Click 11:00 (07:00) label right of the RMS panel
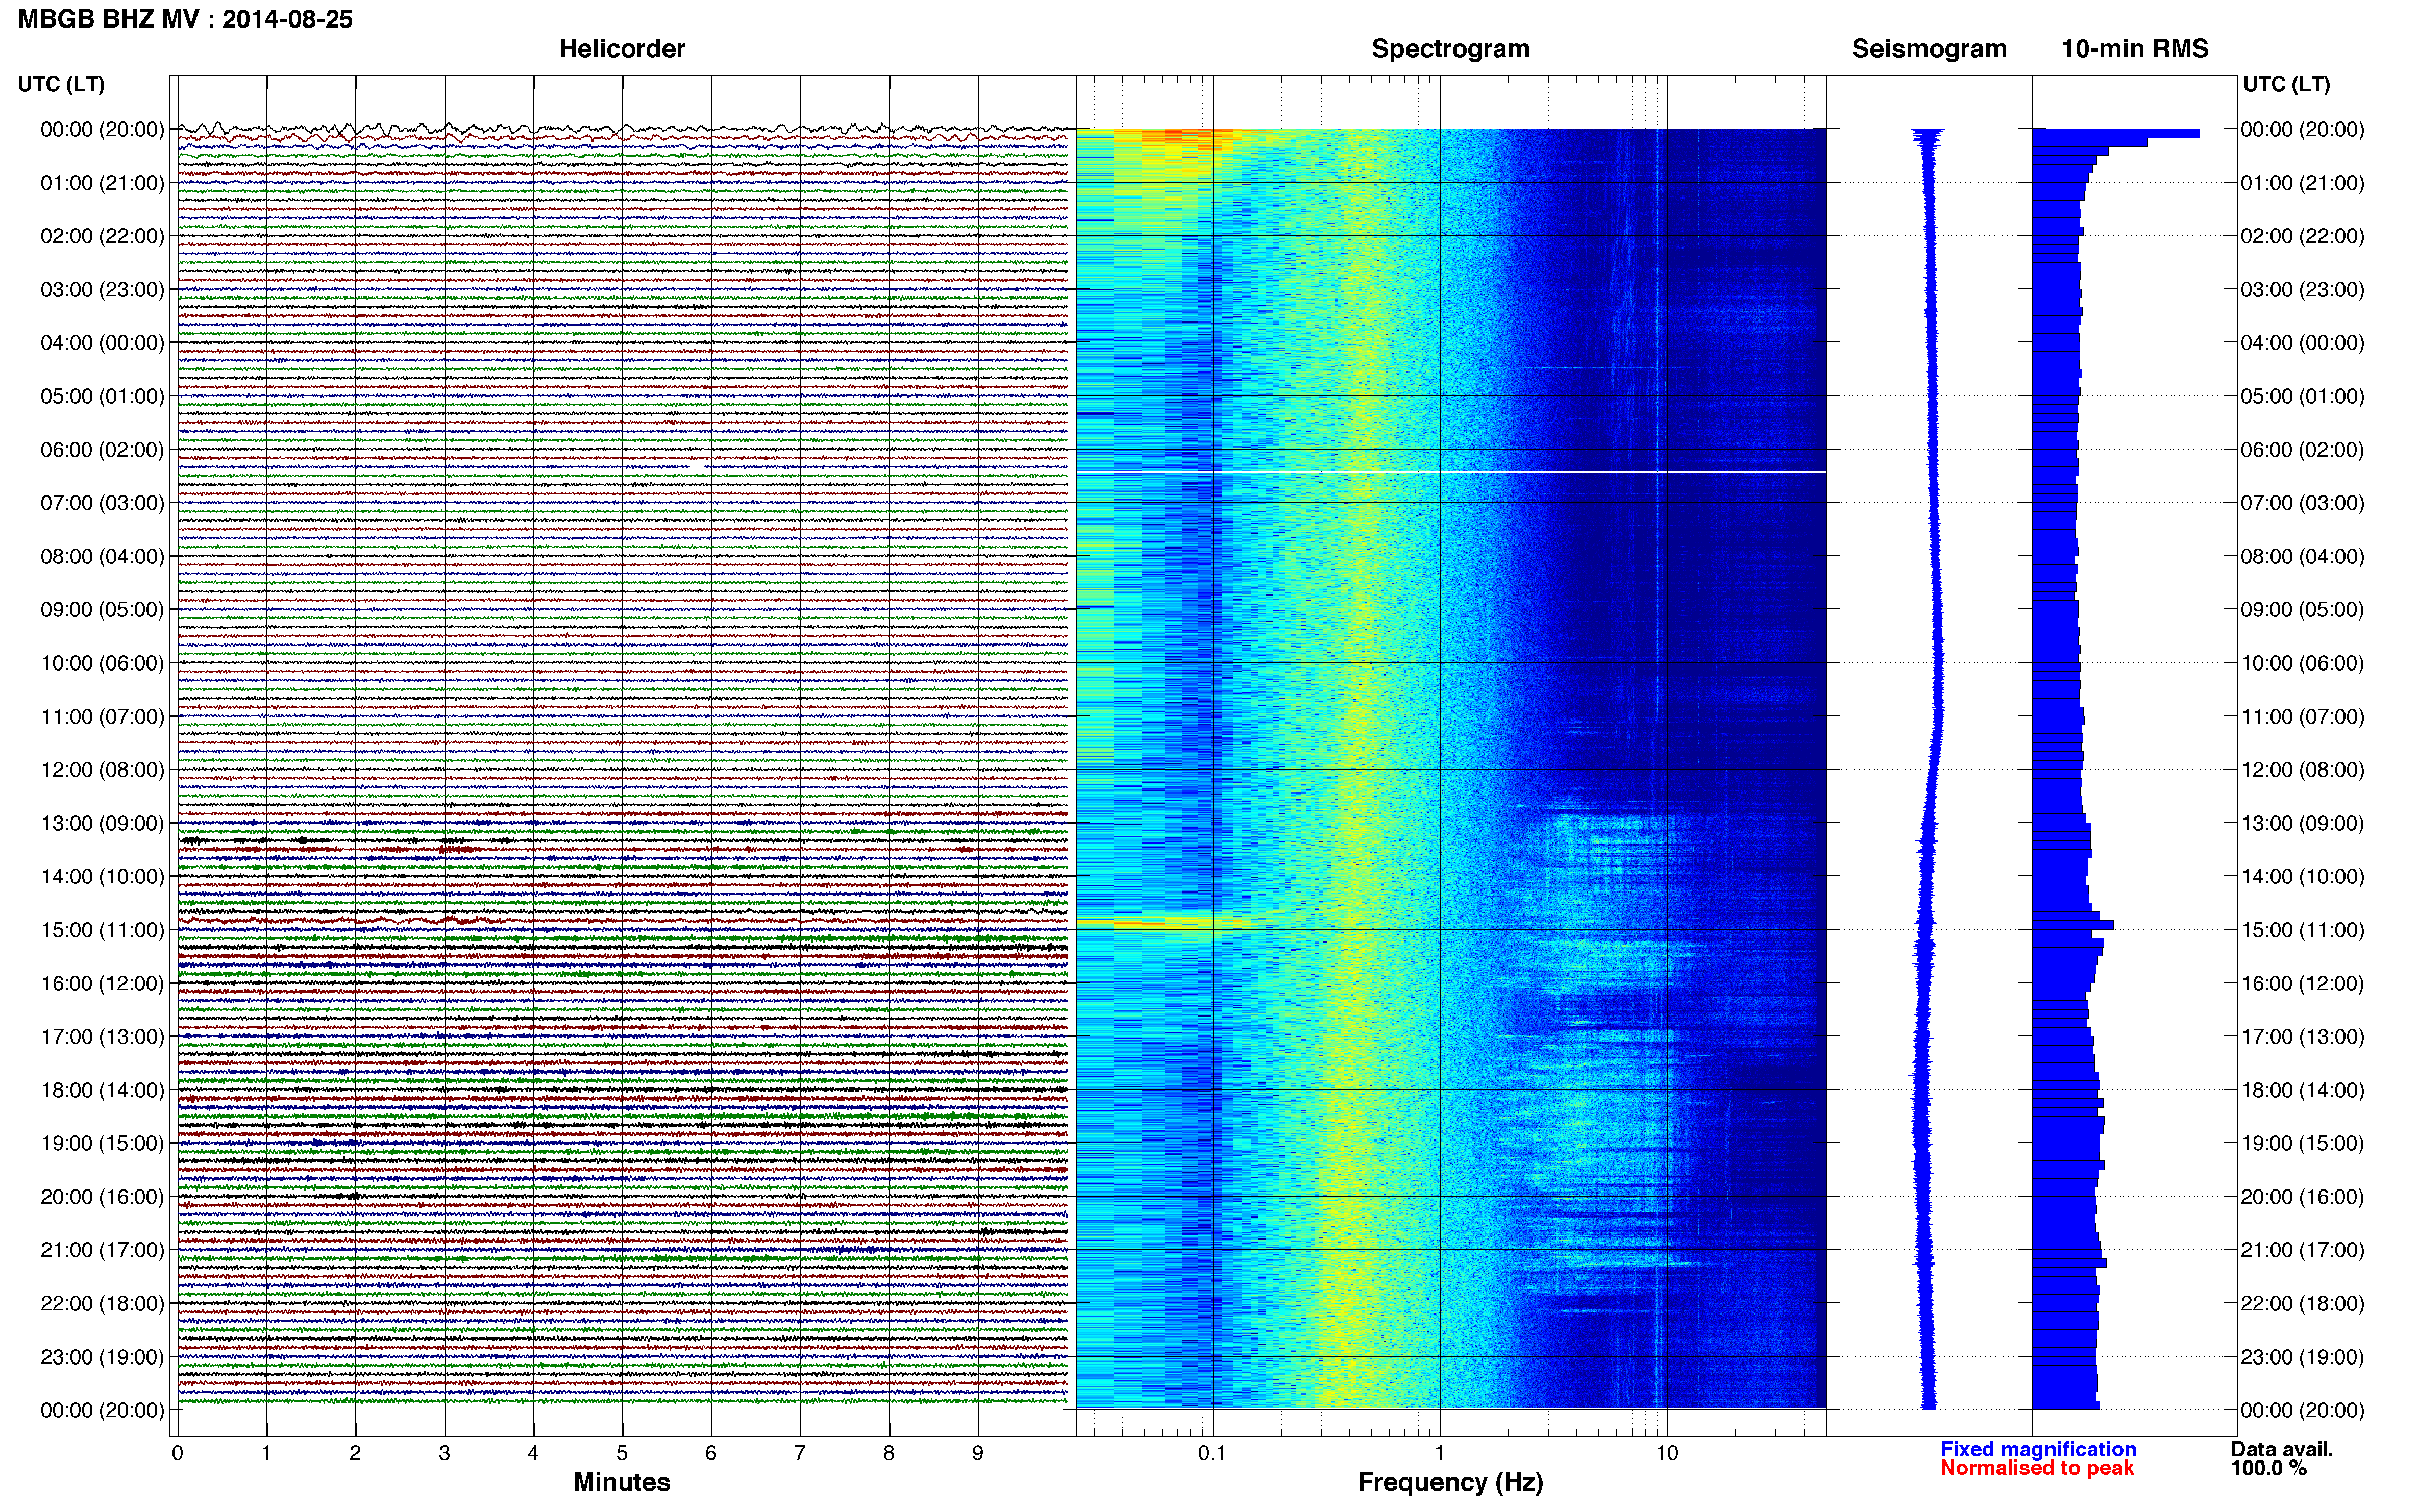Viewport: 2419px width, 1512px height. point(2302,716)
